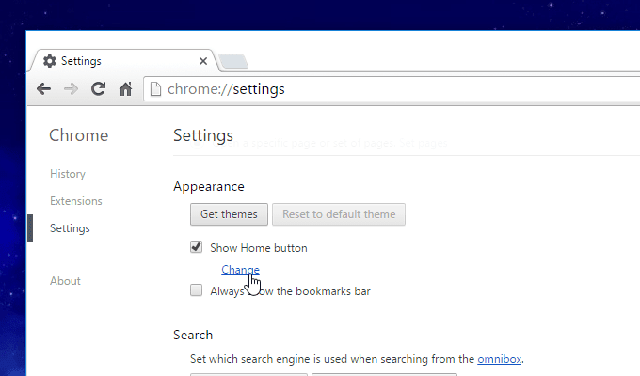
Task: Open Extensions in the sidebar
Action: 76,201
